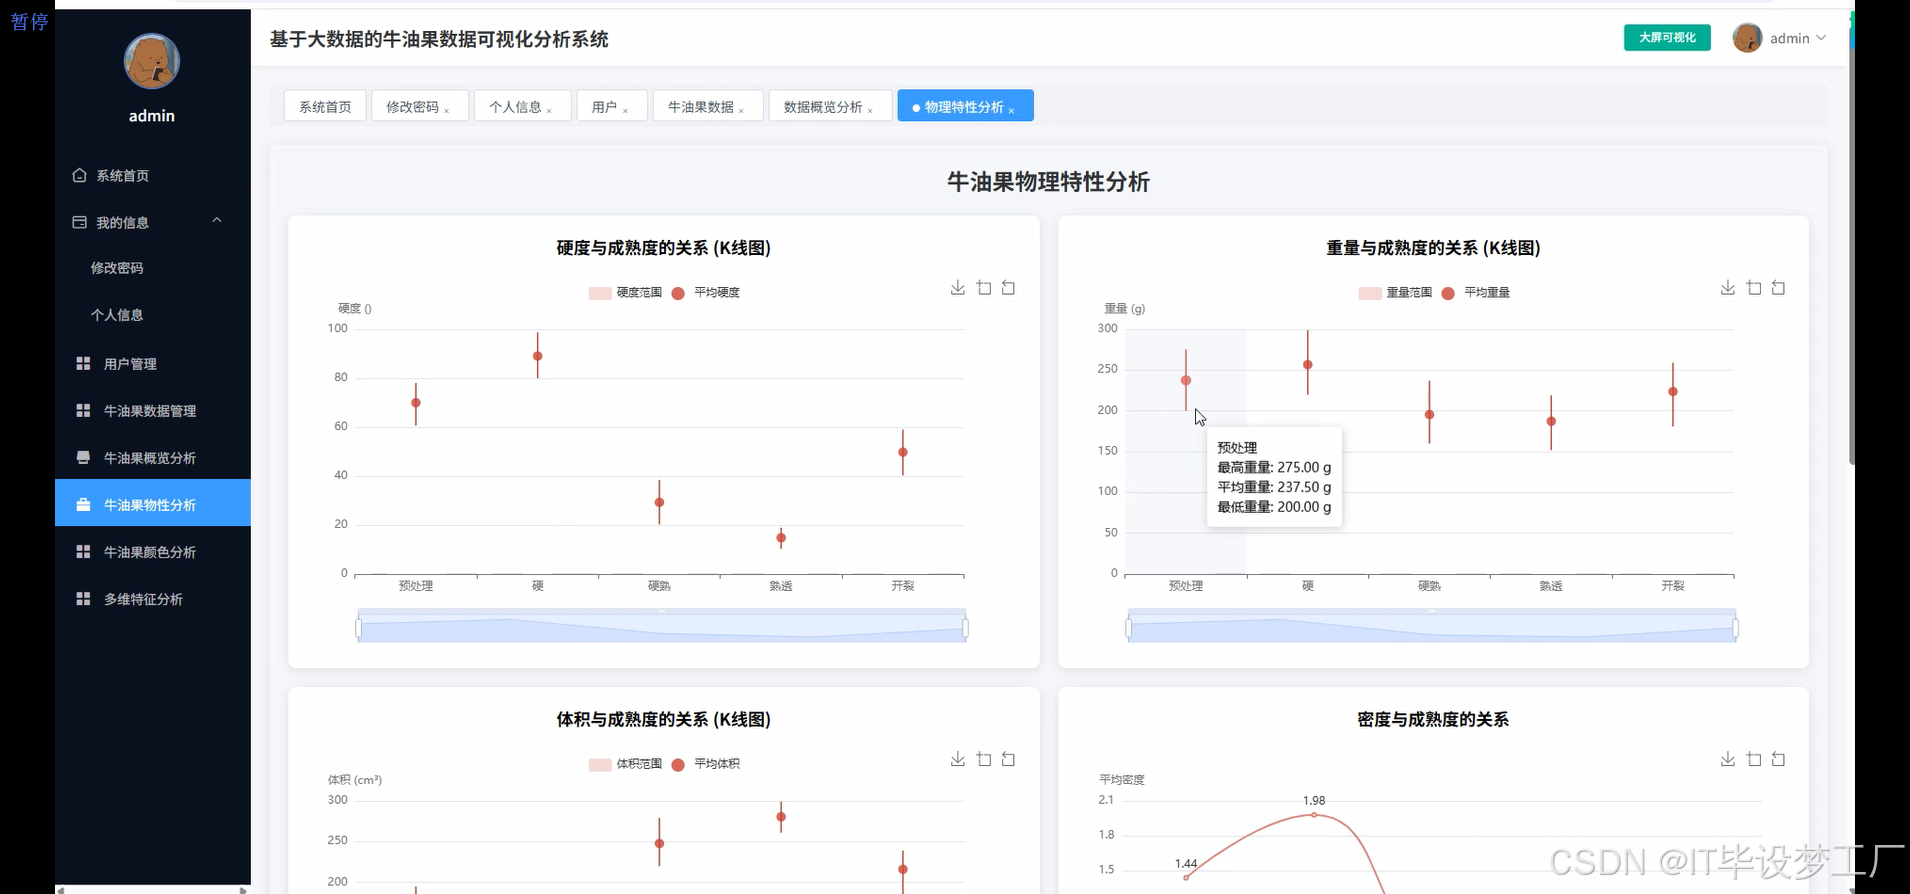
Task: Click the 1.98 peak point on density chart
Action: pyautogui.click(x=1314, y=815)
